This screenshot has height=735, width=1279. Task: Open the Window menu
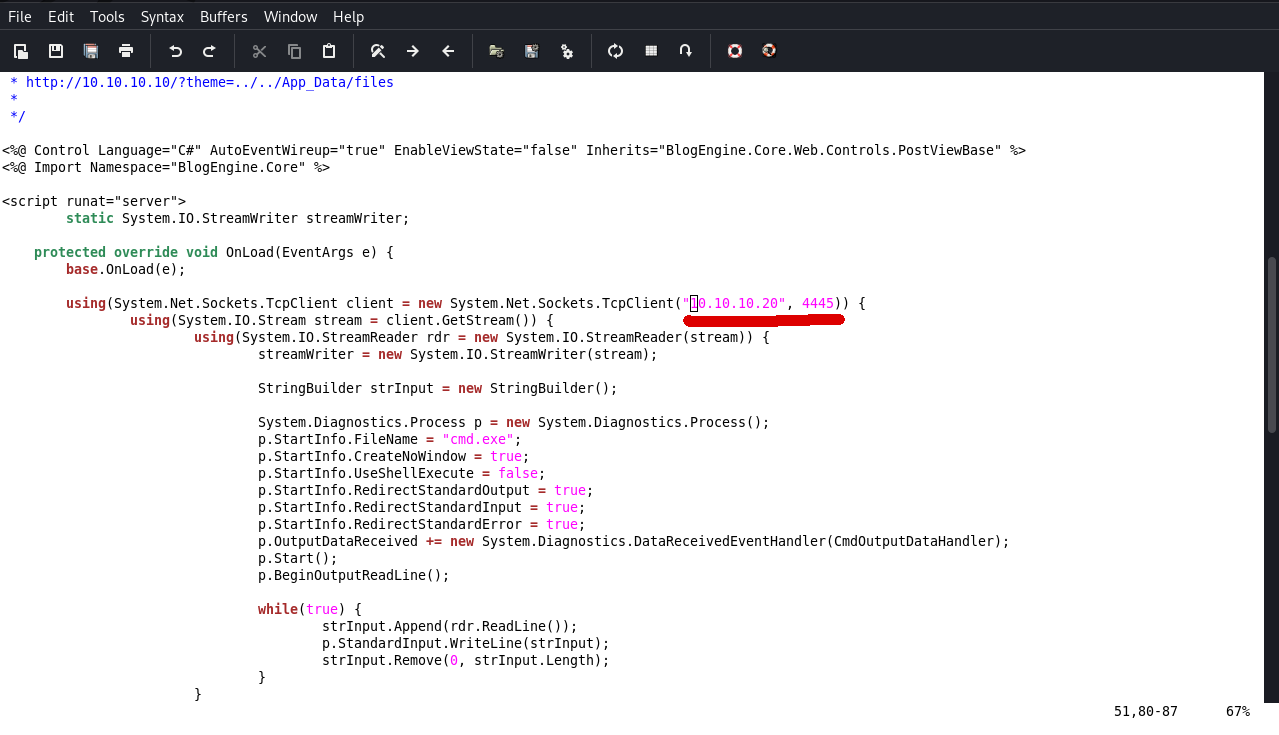click(x=291, y=17)
